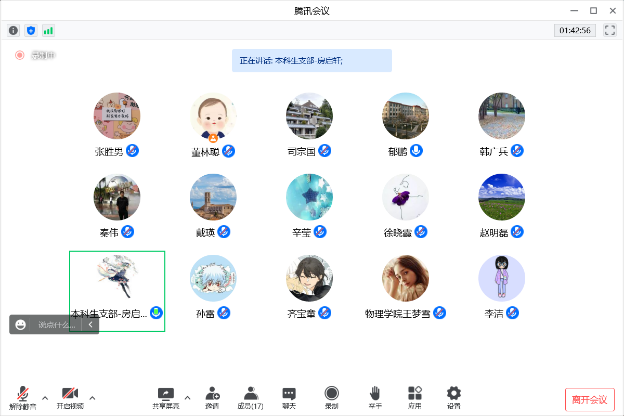Click the red Leave Meeting button
The height and width of the screenshot is (416, 624).
[589, 399]
